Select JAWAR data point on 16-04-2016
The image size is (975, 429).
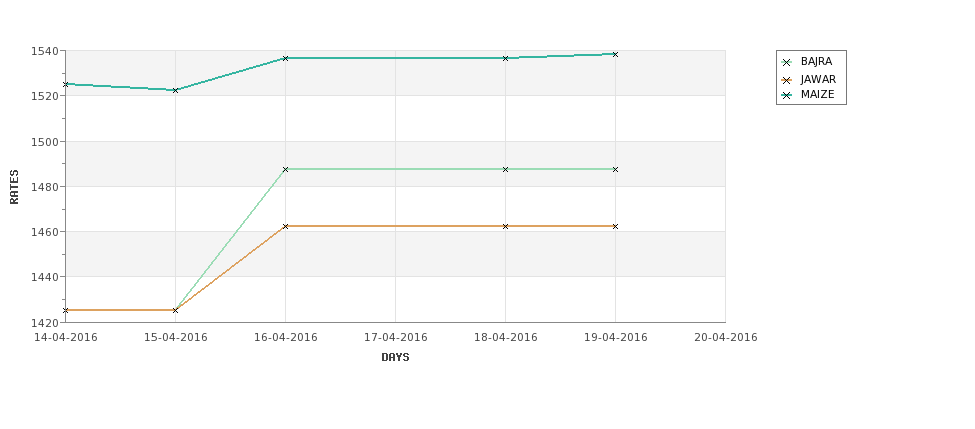tap(285, 226)
